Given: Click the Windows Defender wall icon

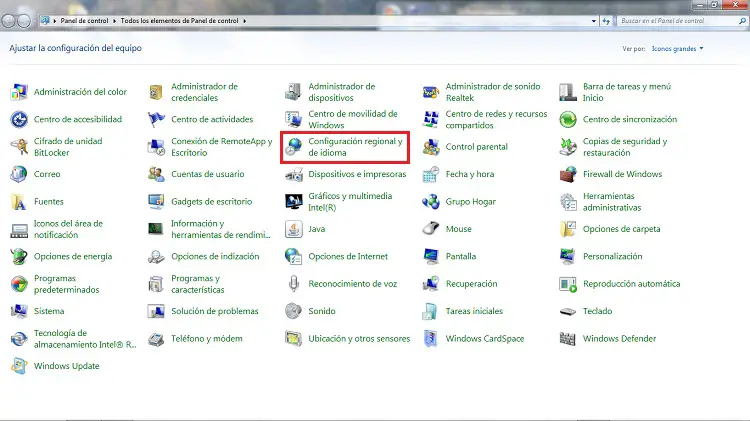Looking at the screenshot, I should pos(568,339).
